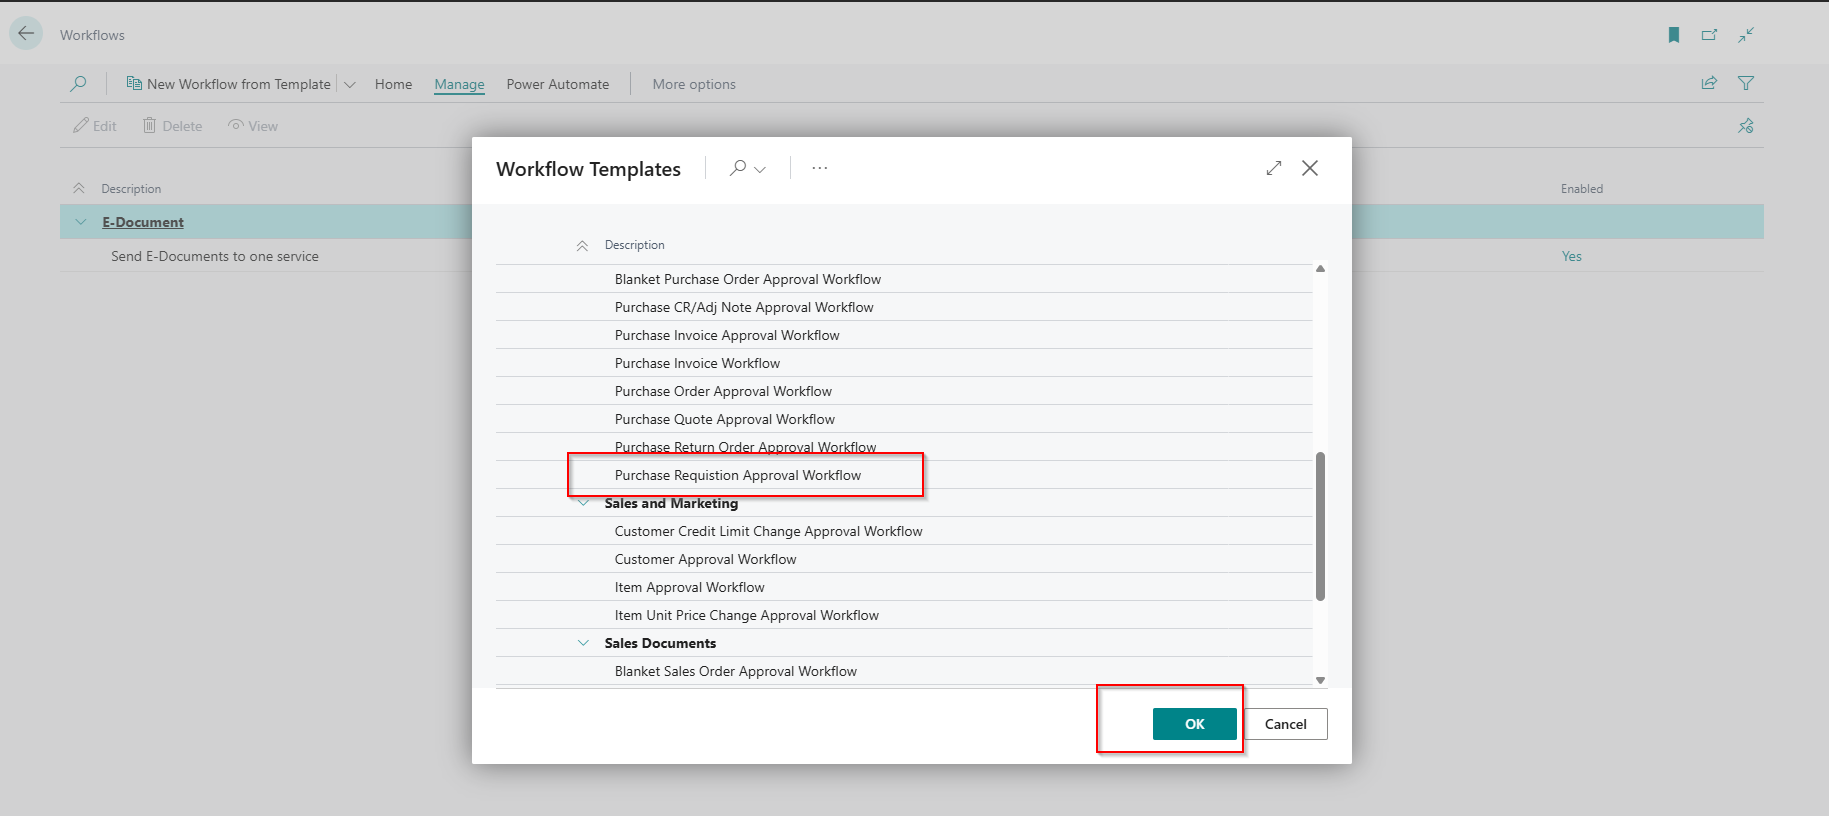Open page in new window icon

pos(1709,35)
